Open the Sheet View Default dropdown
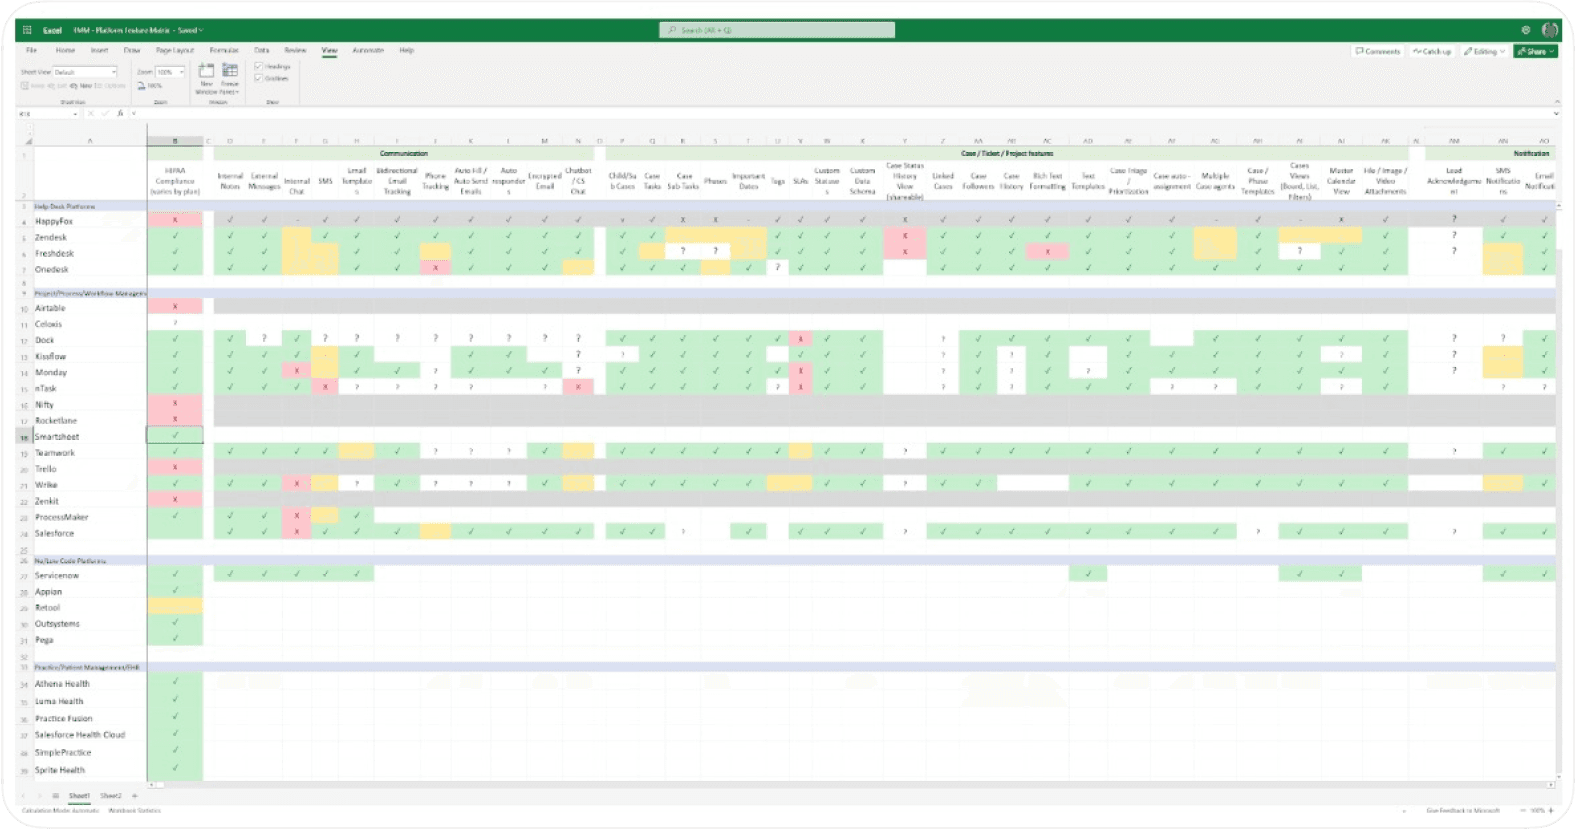 tap(85, 72)
